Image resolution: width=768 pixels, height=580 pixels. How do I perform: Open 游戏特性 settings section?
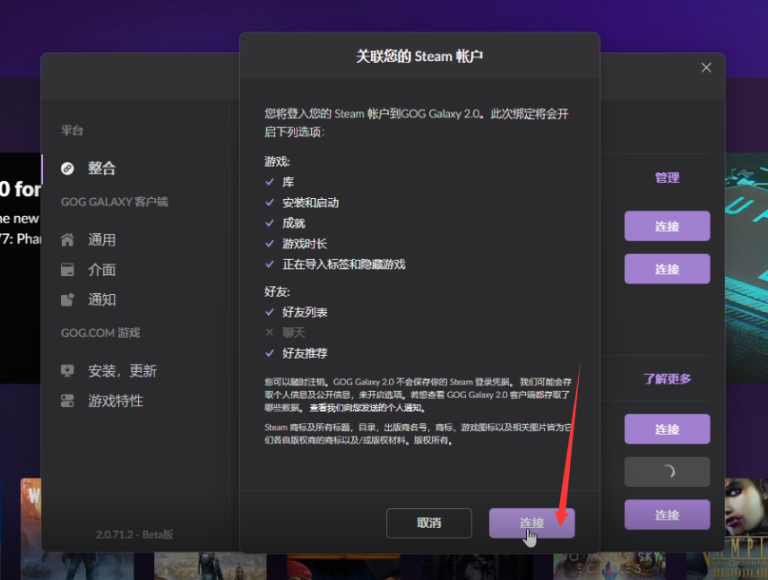[115, 401]
